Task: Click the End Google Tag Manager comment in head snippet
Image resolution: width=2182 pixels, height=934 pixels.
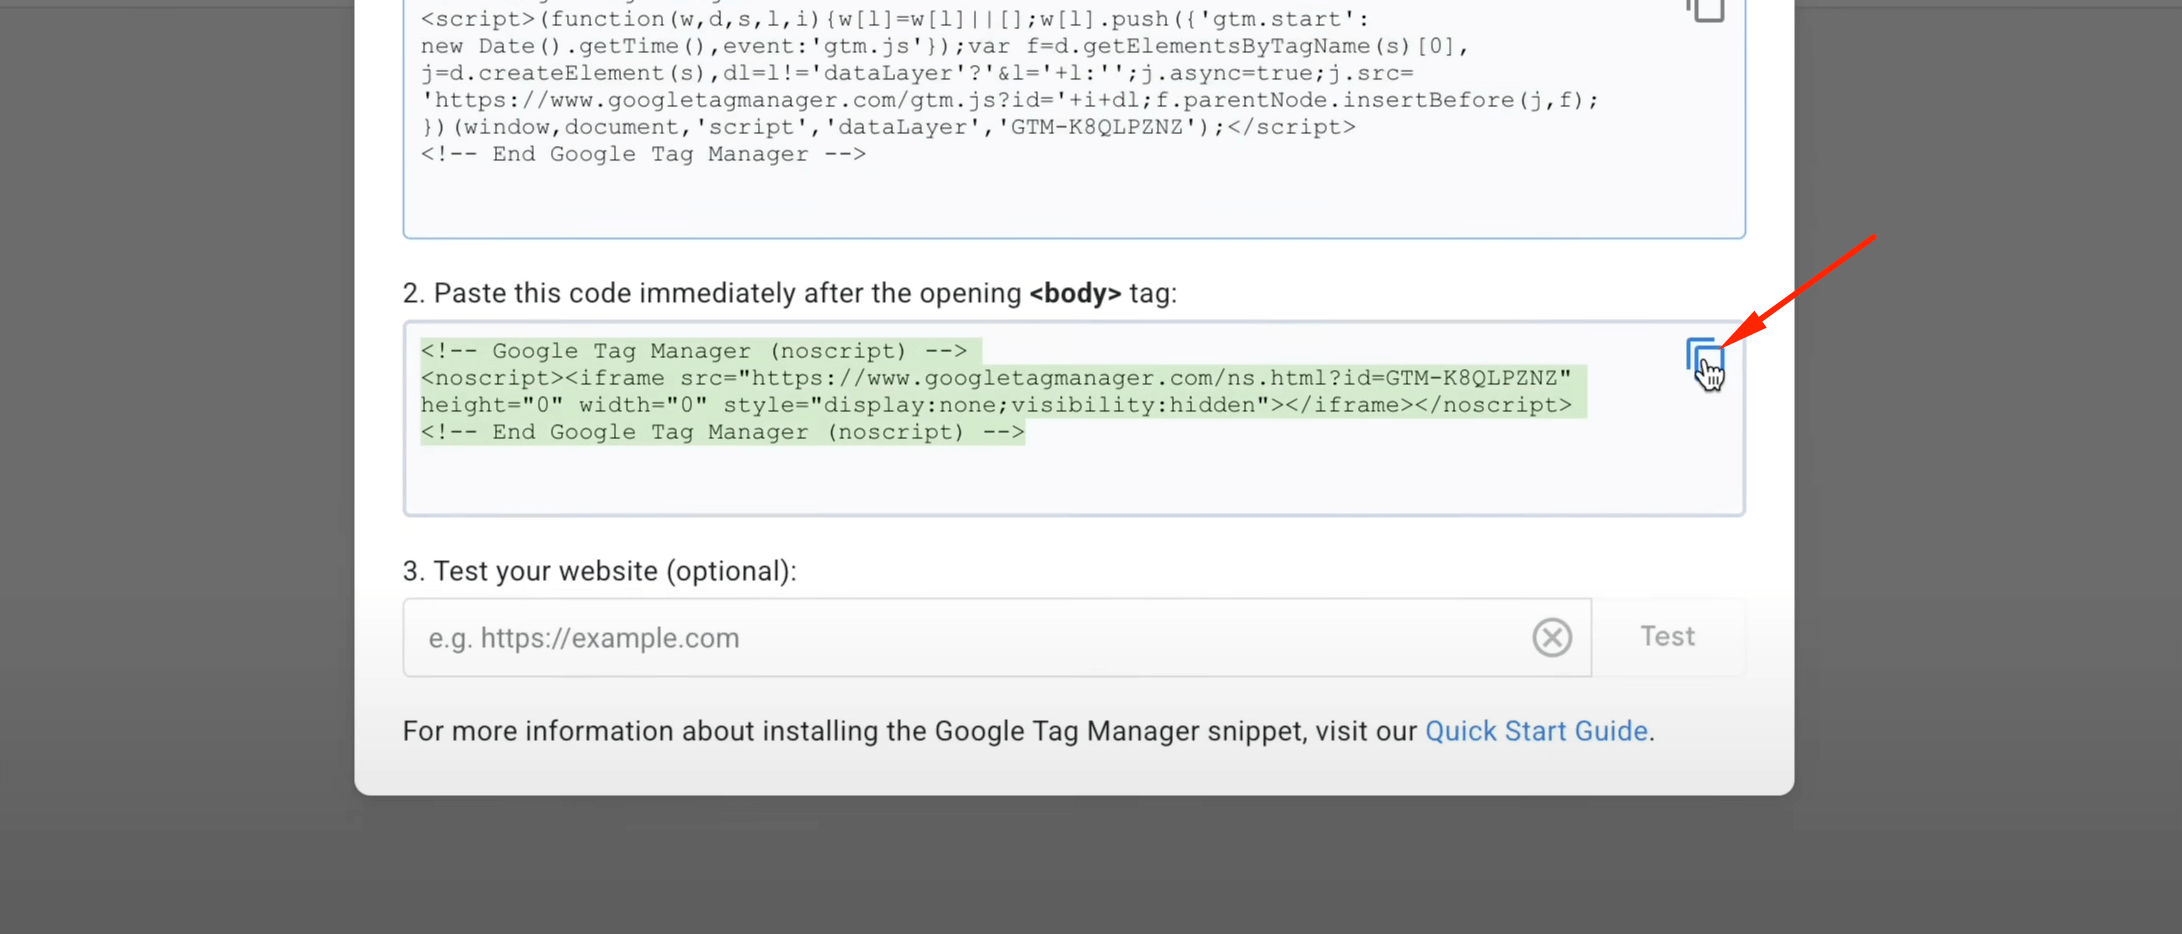Action: click(643, 154)
